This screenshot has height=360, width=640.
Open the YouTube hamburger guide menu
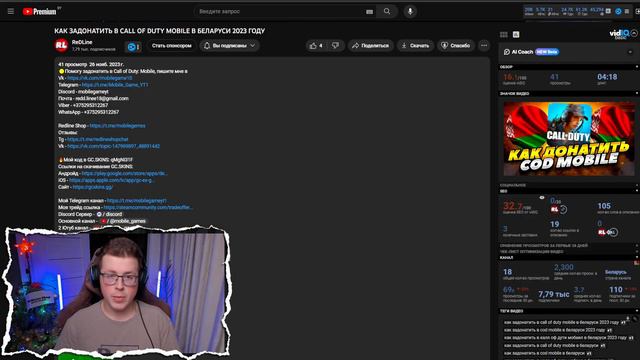tap(11, 11)
